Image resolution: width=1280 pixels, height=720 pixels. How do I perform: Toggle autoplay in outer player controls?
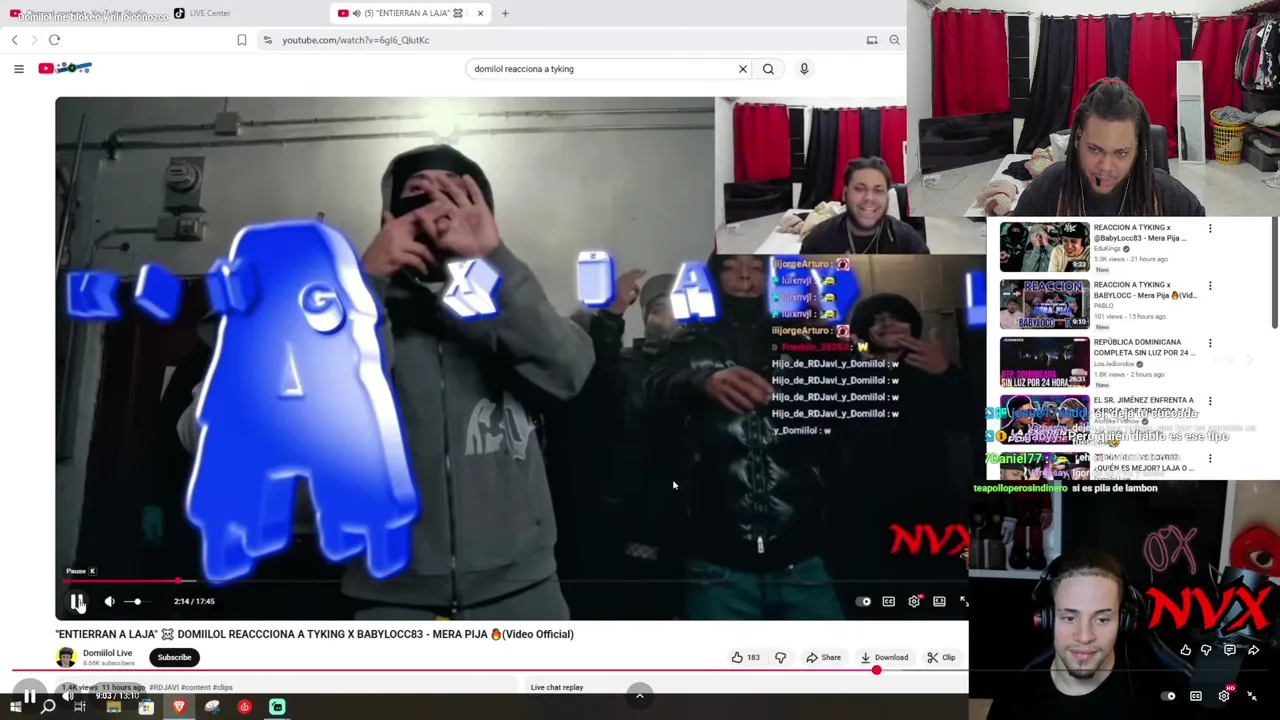coord(1170,696)
